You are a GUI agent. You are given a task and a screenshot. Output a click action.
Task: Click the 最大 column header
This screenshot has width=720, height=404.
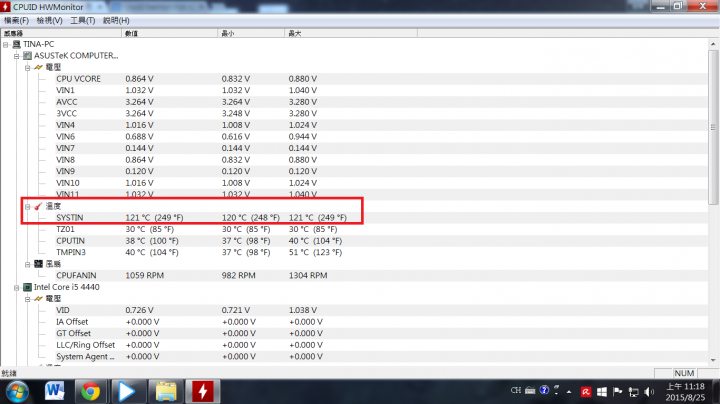click(x=351, y=33)
